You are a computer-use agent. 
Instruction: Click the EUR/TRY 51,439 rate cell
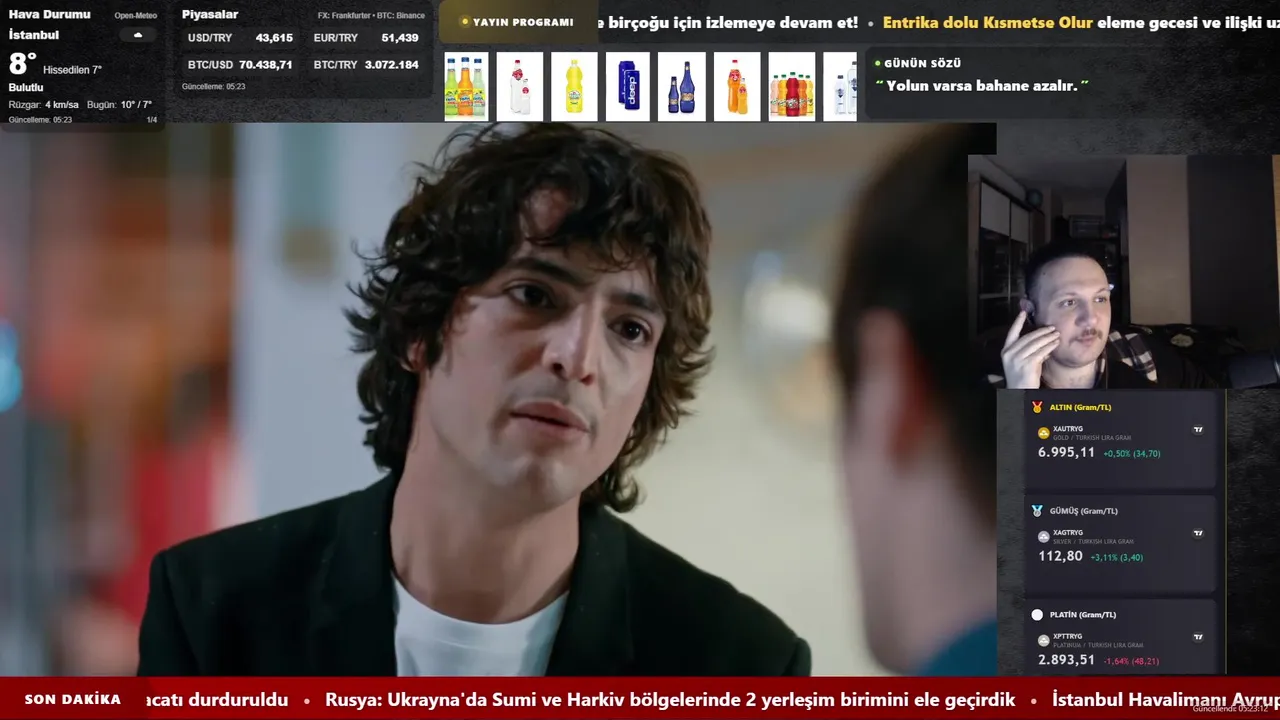[x=366, y=38]
